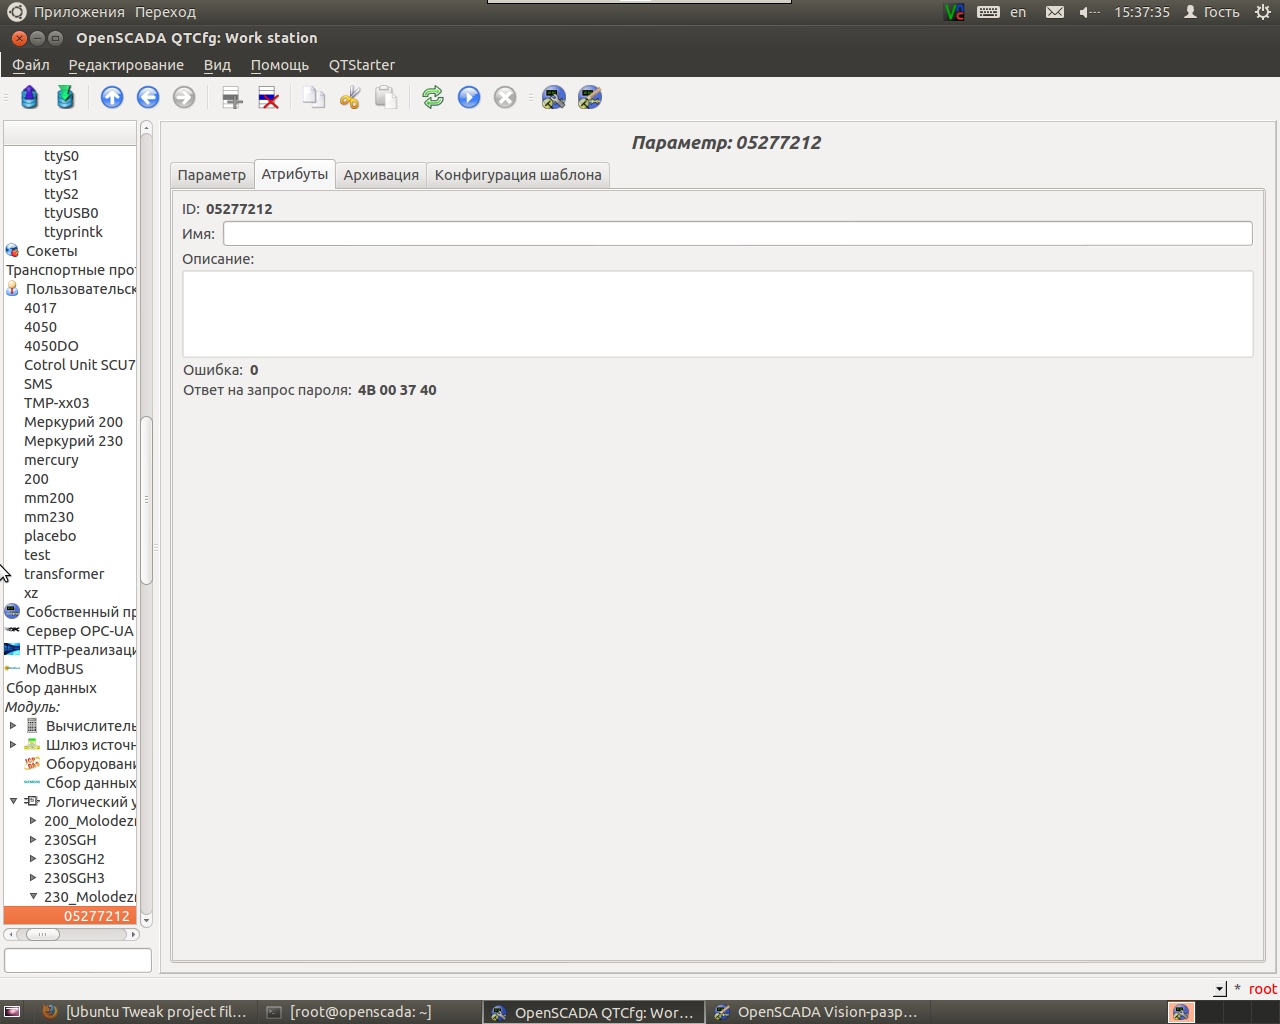
Task: Click the add item toolbar icon
Action: point(232,97)
